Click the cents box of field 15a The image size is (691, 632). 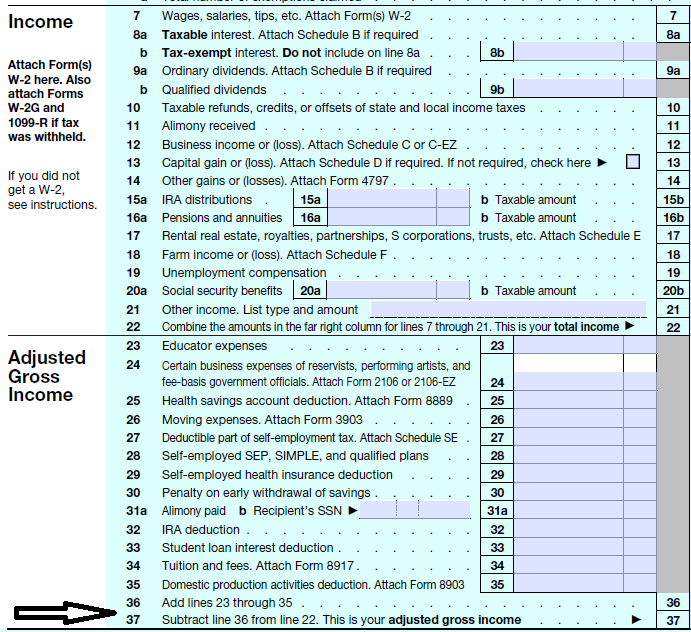[x=453, y=199]
